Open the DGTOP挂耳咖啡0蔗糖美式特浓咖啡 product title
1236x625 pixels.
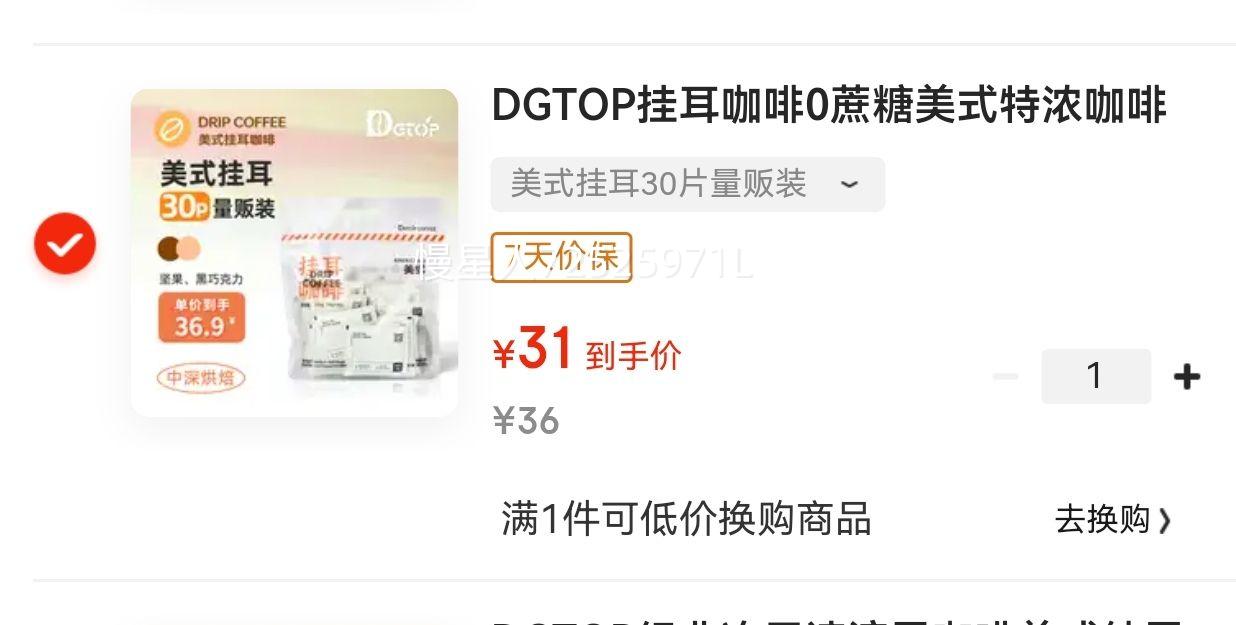tap(829, 105)
